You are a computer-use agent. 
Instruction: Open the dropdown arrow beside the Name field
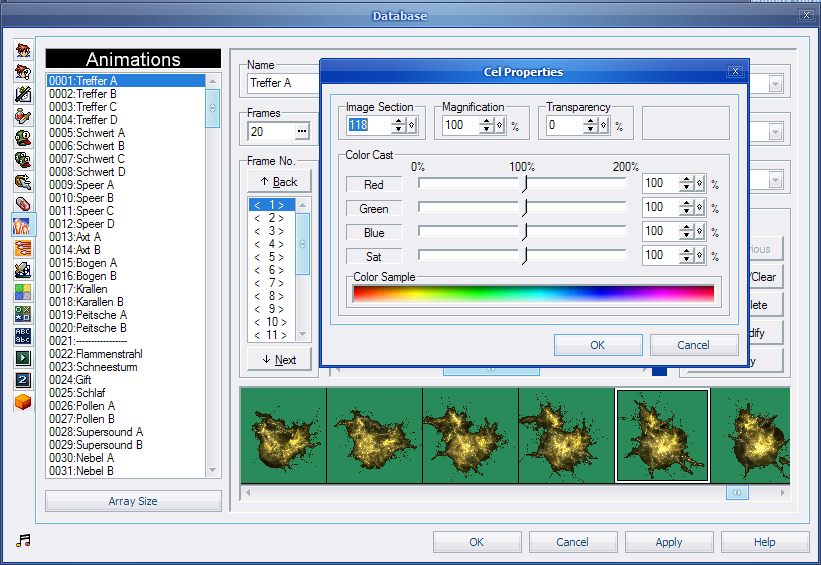click(x=776, y=84)
